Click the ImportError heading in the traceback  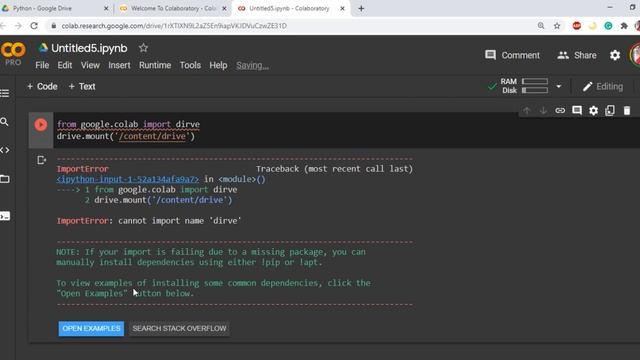click(82, 169)
